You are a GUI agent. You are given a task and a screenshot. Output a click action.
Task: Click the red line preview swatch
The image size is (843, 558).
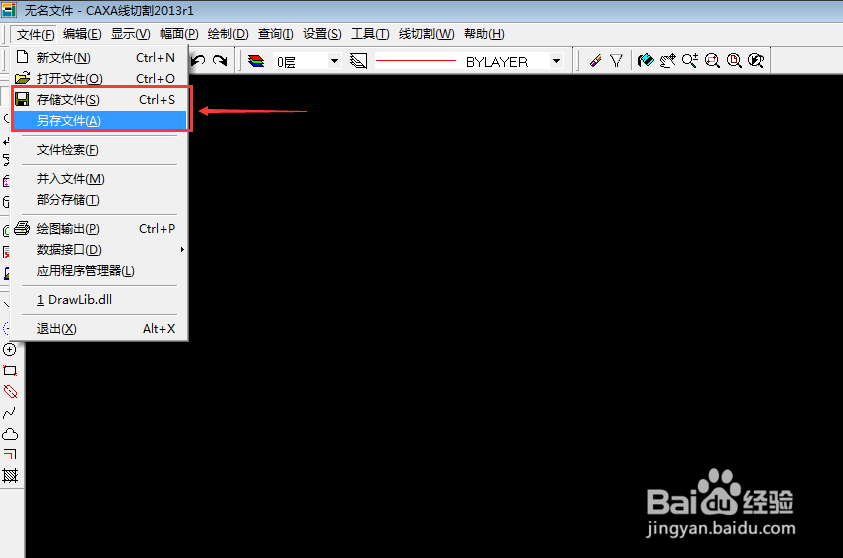[x=416, y=61]
